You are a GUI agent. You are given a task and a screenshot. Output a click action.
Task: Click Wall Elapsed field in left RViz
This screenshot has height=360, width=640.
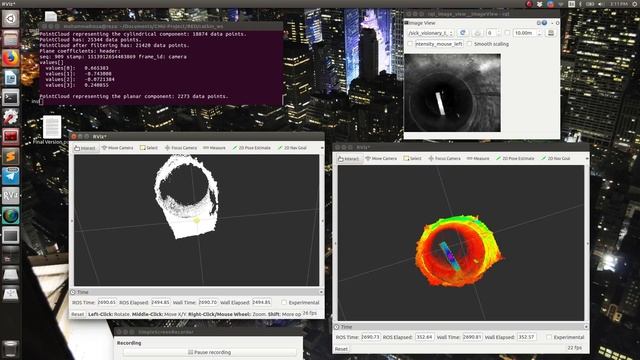click(x=262, y=302)
